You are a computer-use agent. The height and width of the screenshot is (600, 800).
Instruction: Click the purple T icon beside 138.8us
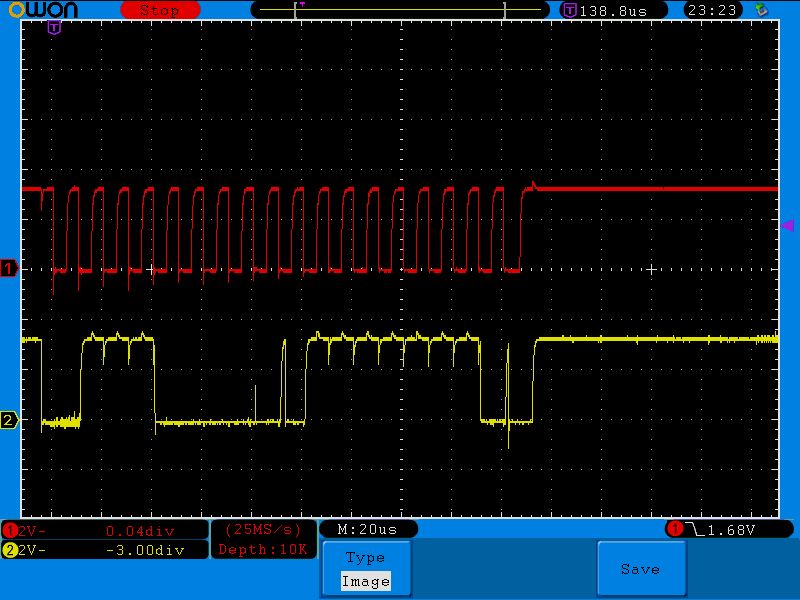(569, 10)
